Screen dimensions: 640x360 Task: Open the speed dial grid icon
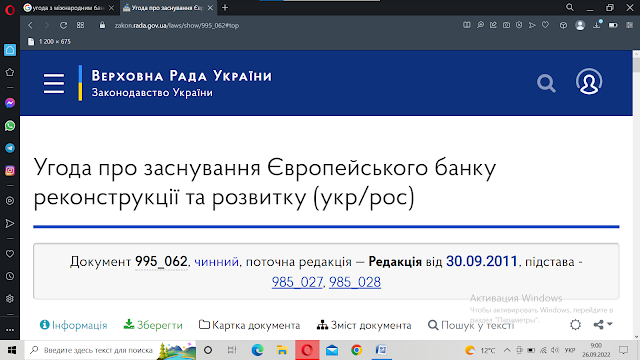click(80, 25)
